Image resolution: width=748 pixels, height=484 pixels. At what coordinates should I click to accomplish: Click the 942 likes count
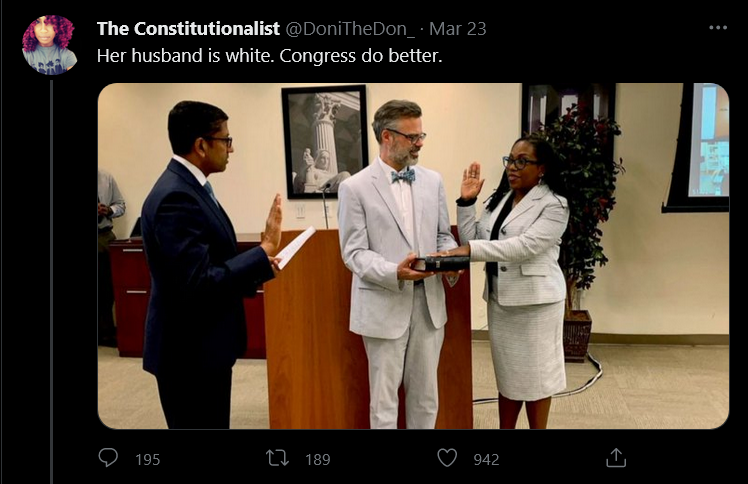click(486, 459)
